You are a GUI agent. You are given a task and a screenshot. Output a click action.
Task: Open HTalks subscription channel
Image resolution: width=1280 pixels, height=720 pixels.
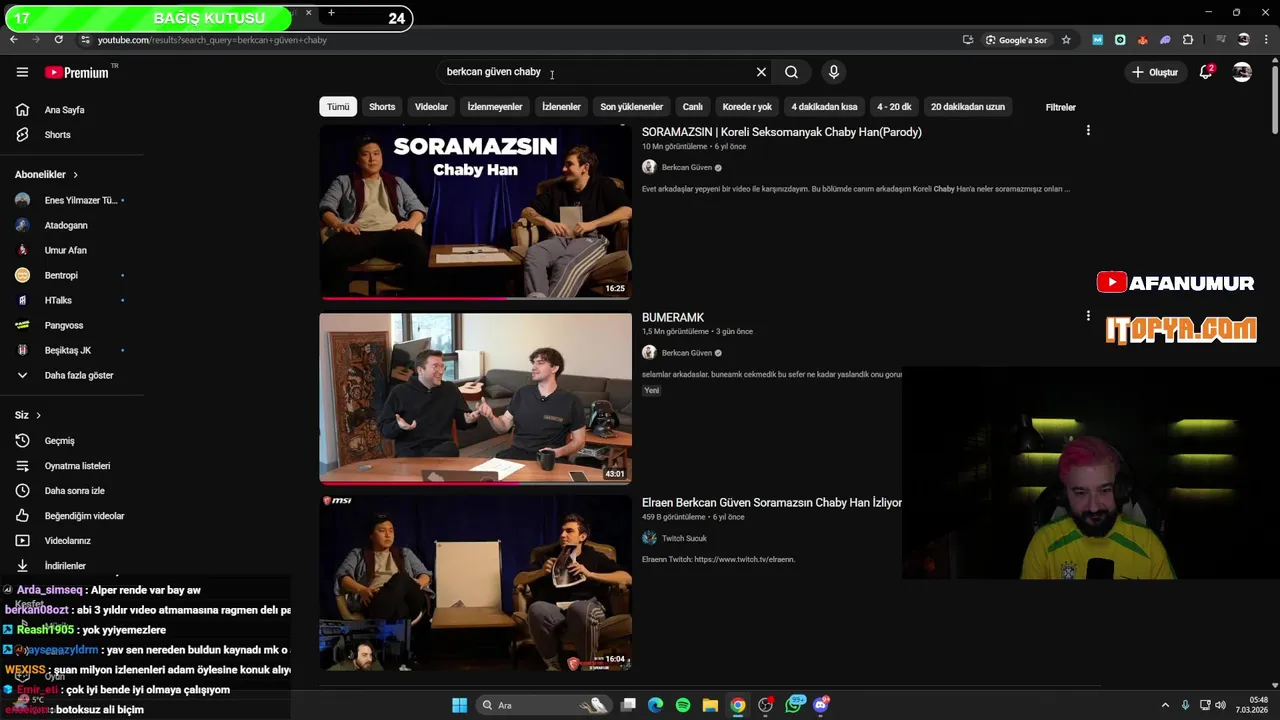58,300
